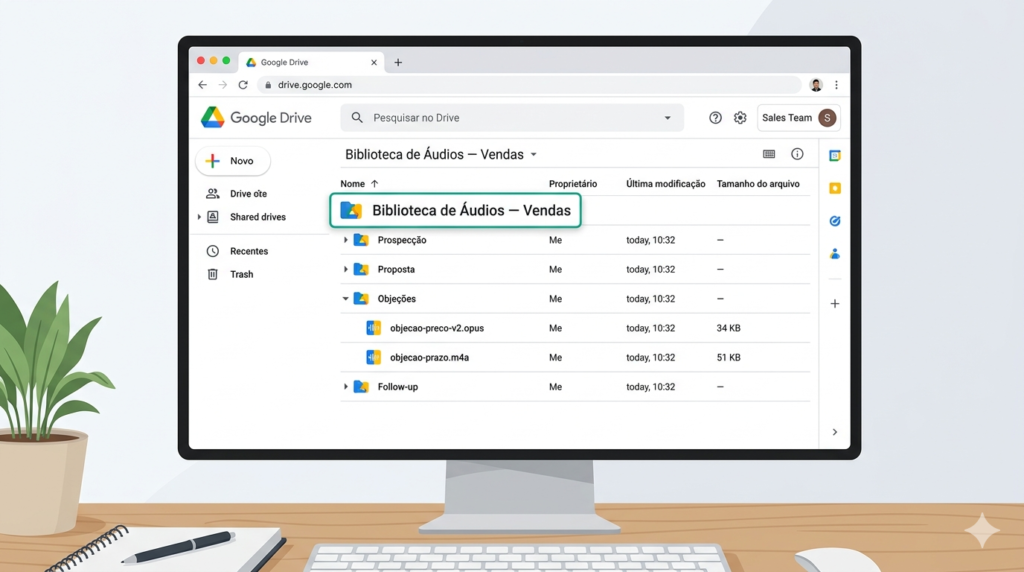Click the Follow-up folder icon
Image resolution: width=1024 pixels, height=572 pixels.
pyautogui.click(x=361, y=387)
